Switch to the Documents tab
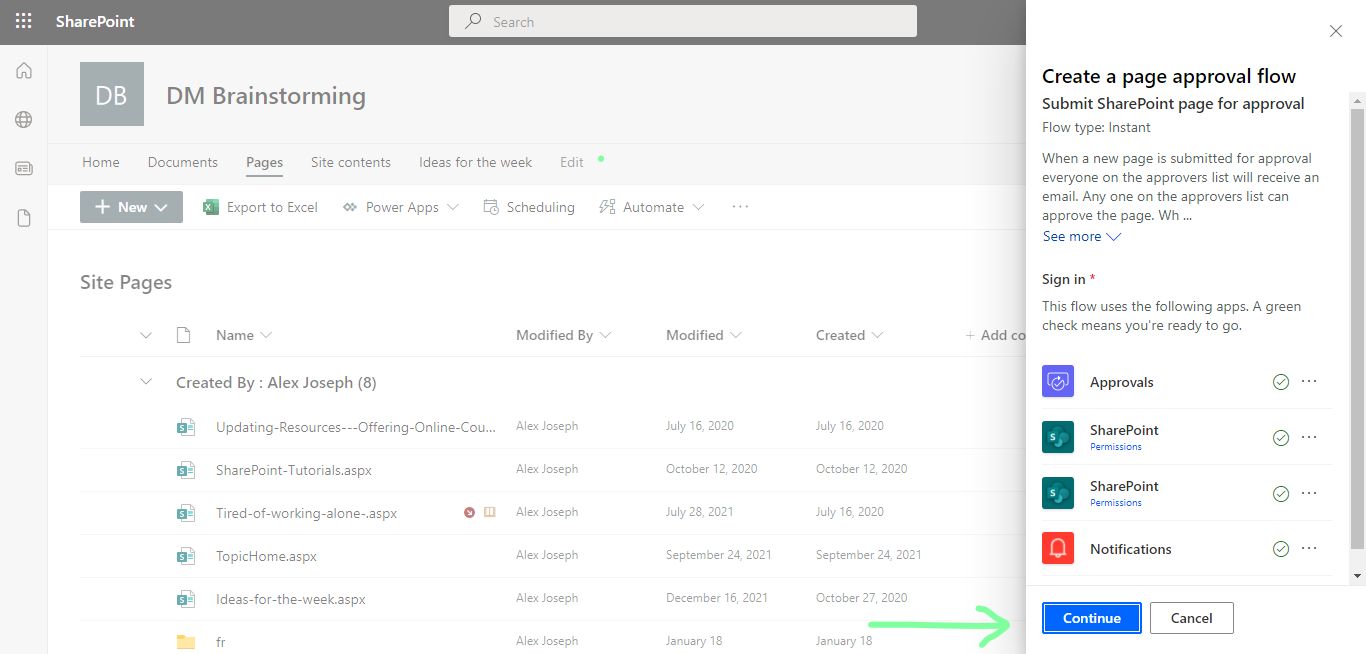1366x654 pixels. 182,161
